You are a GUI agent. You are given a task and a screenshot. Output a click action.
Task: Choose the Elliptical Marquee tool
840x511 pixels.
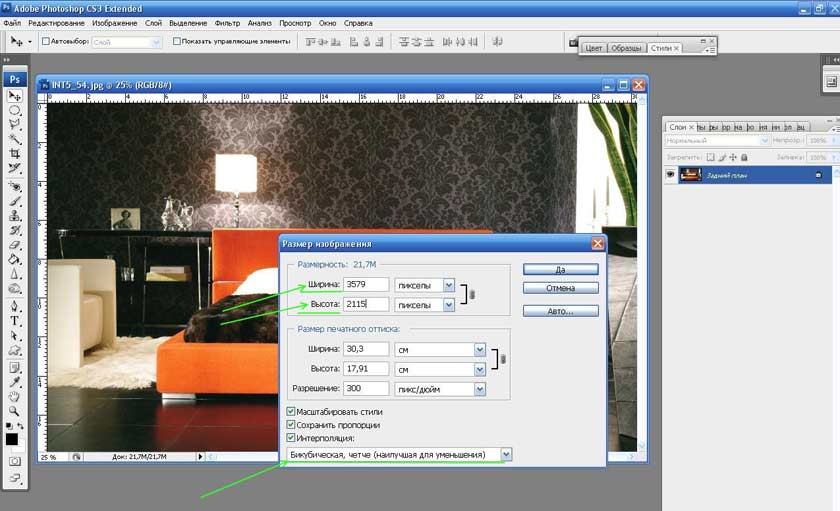[x=15, y=111]
